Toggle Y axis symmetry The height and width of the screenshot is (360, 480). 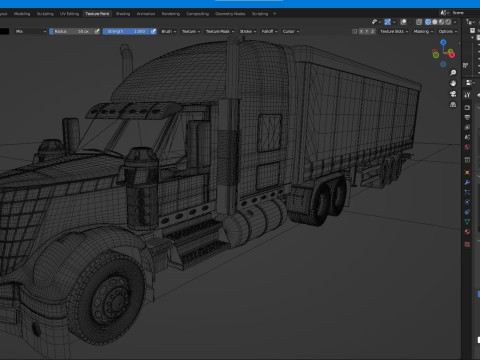(x=367, y=31)
